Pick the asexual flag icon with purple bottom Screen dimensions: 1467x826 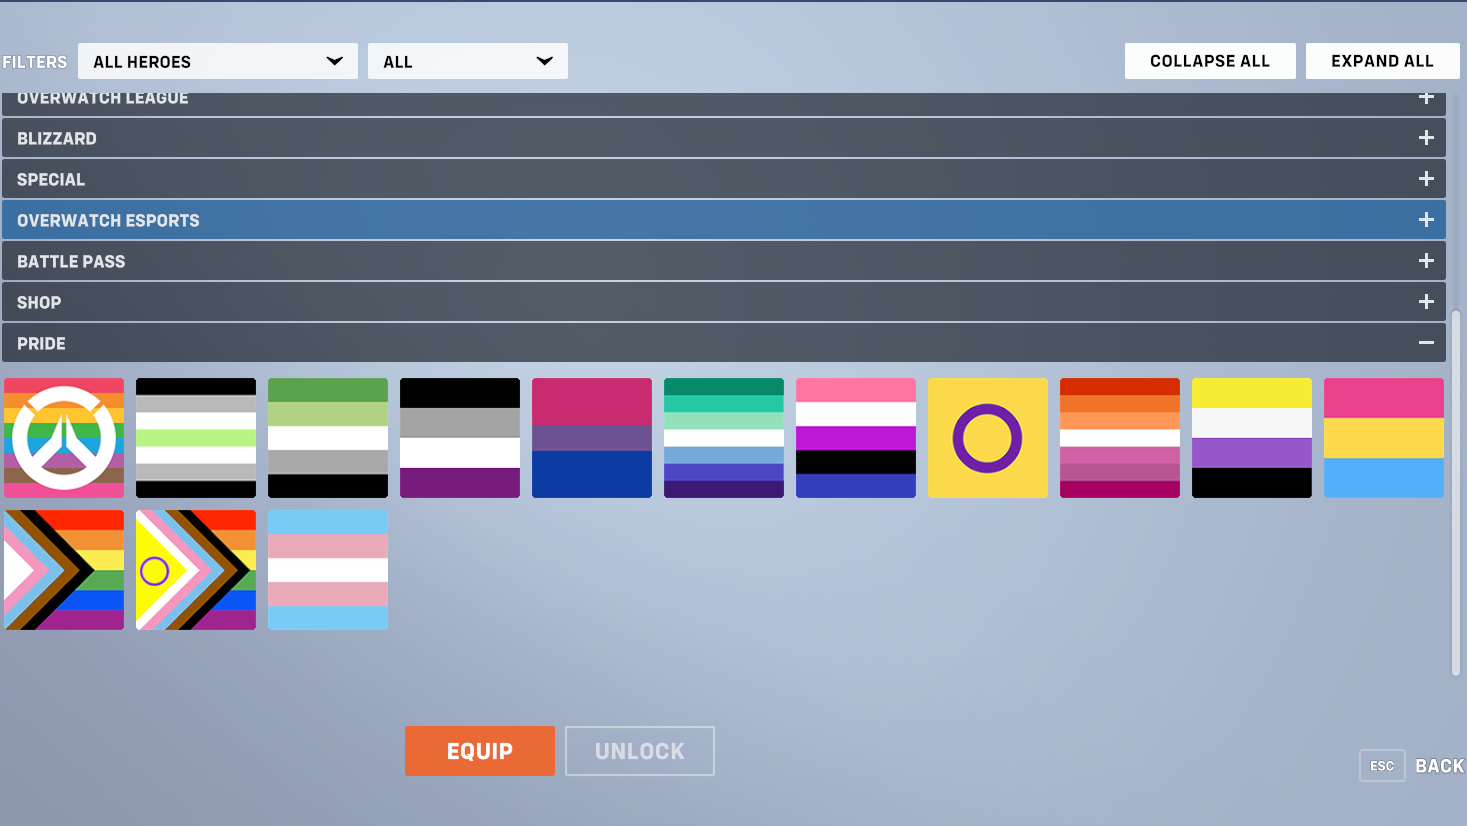click(460, 438)
